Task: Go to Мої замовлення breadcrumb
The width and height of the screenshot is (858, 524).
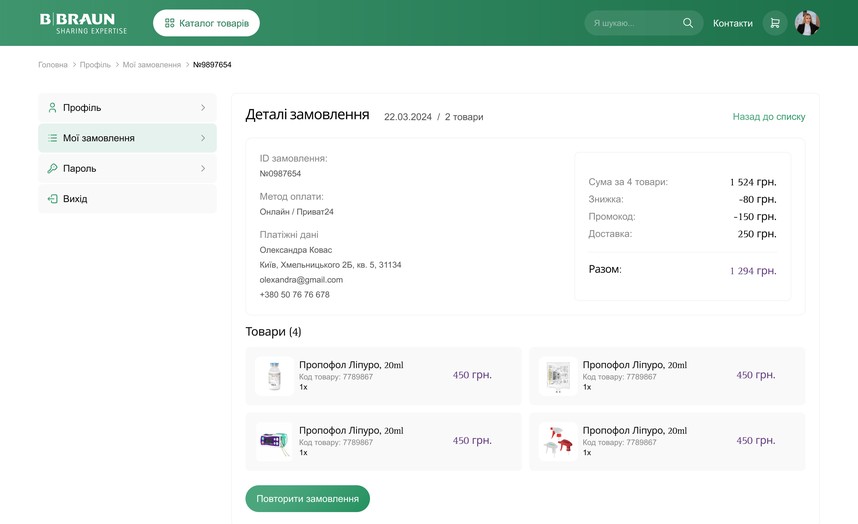Action: click(152, 65)
